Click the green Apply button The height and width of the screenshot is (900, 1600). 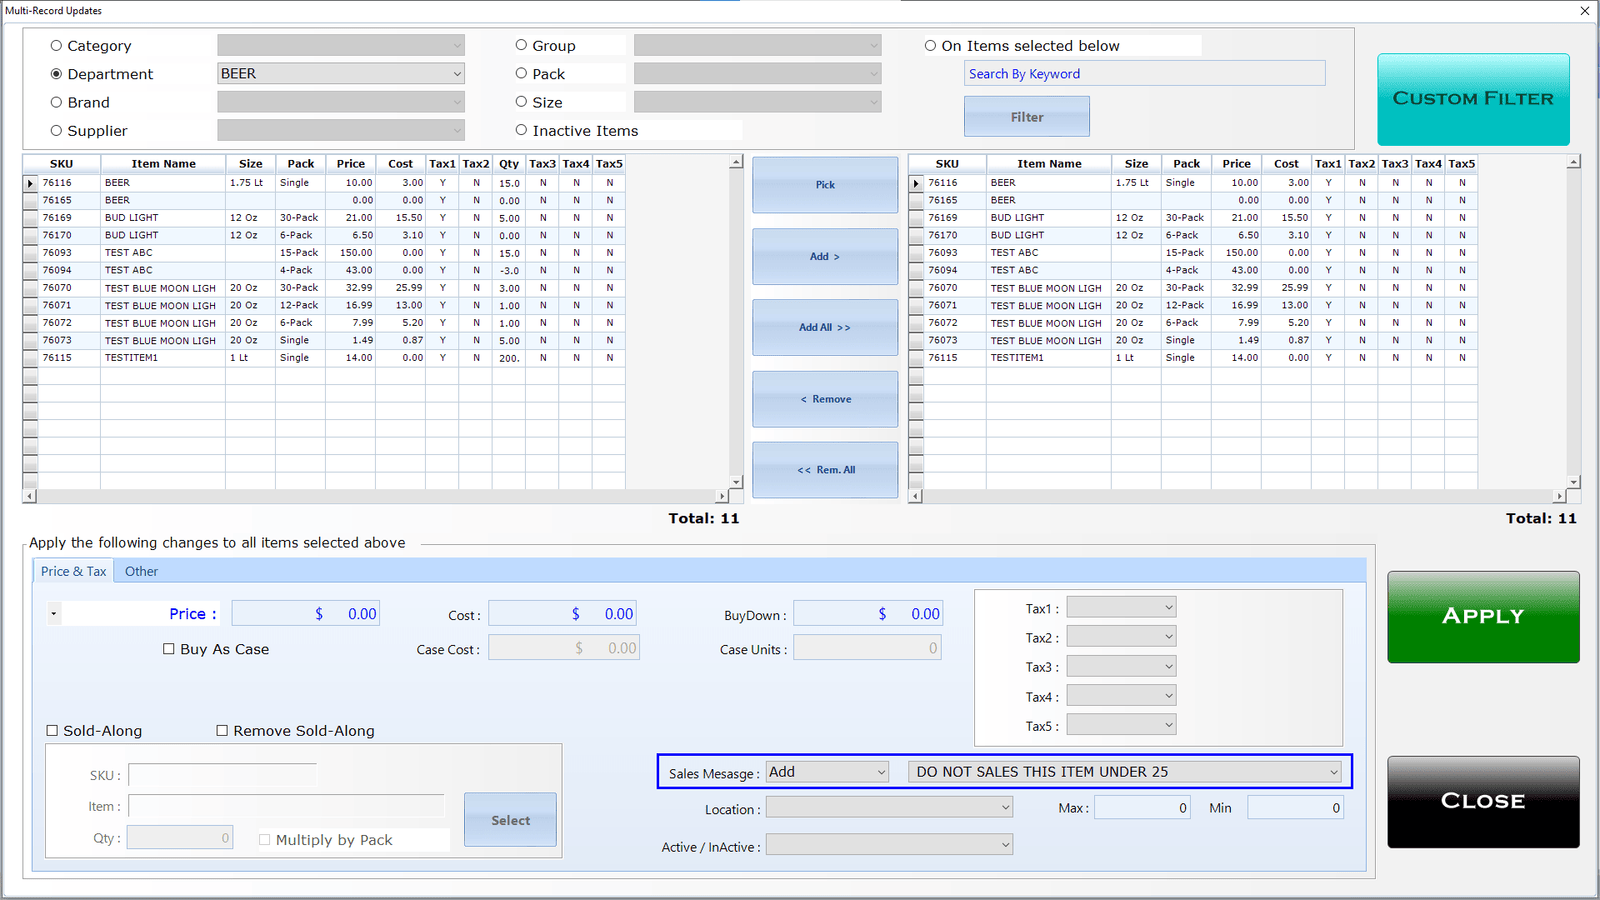pos(1483,617)
